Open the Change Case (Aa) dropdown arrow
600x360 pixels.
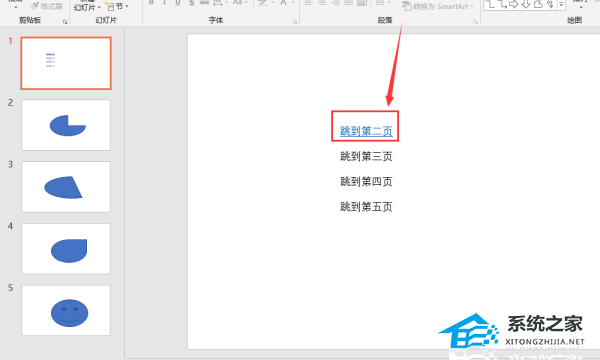[246, 3]
